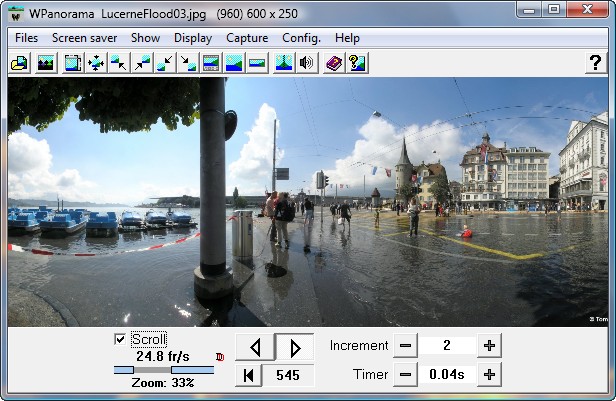The image size is (616, 401).
Task: Open the purple help book icon
Action: (334, 63)
